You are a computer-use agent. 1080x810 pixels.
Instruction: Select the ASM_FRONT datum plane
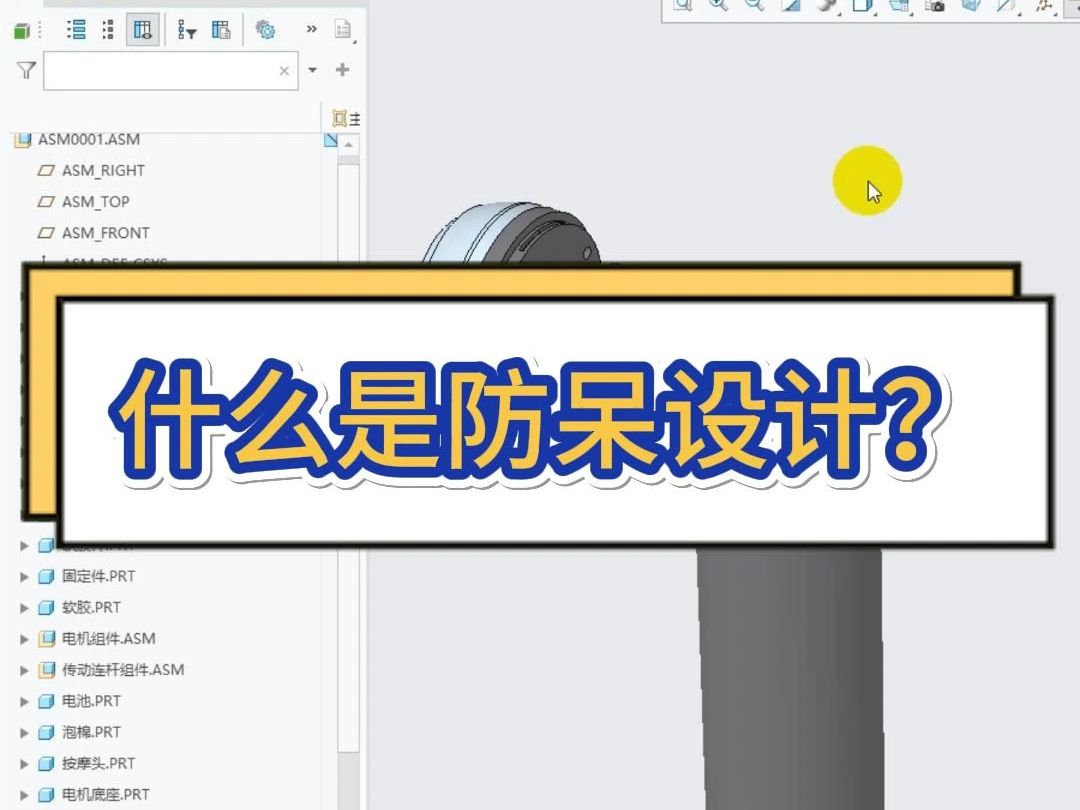coord(105,233)
